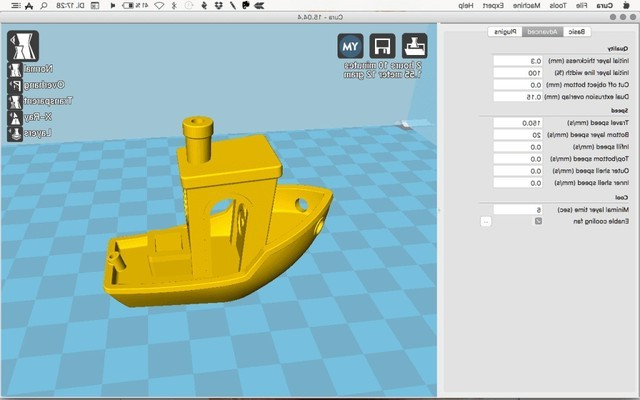Select the Normal view mode icon
The height and width of the screenshot is (400, 640).
[x=15, y=71]
